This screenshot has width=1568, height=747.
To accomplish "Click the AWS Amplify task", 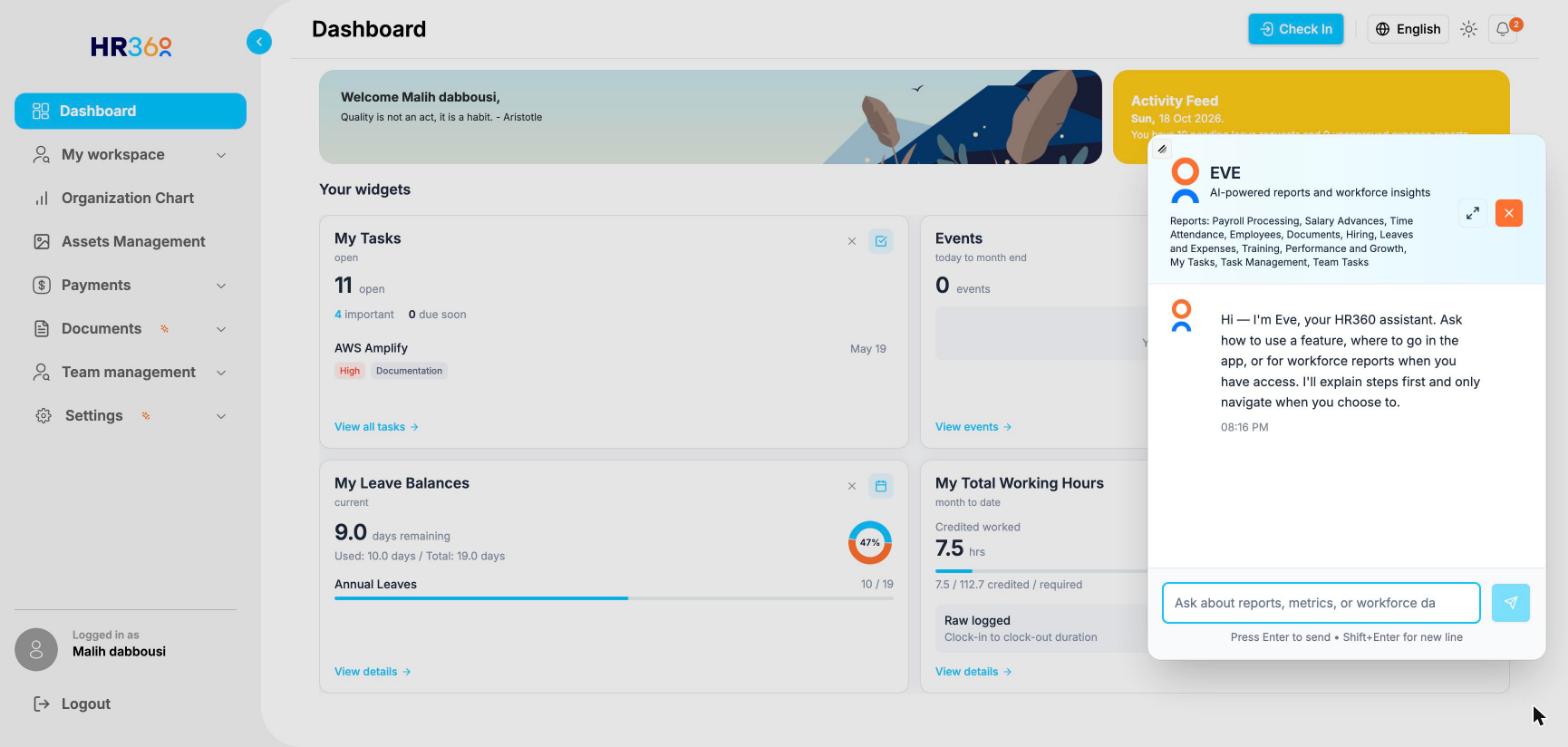I will tap(371, 348).
